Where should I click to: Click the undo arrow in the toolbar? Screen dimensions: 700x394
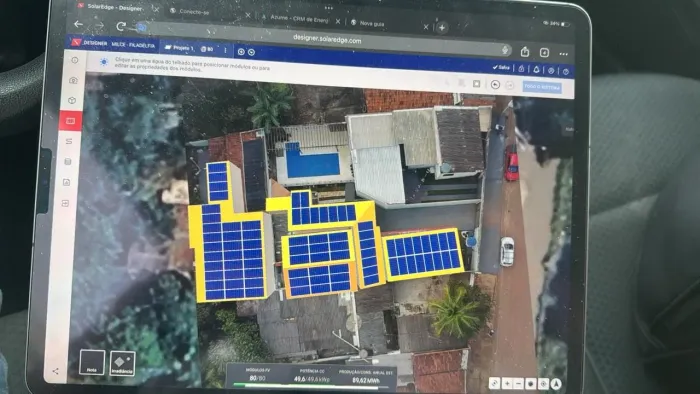pos(495,84)
